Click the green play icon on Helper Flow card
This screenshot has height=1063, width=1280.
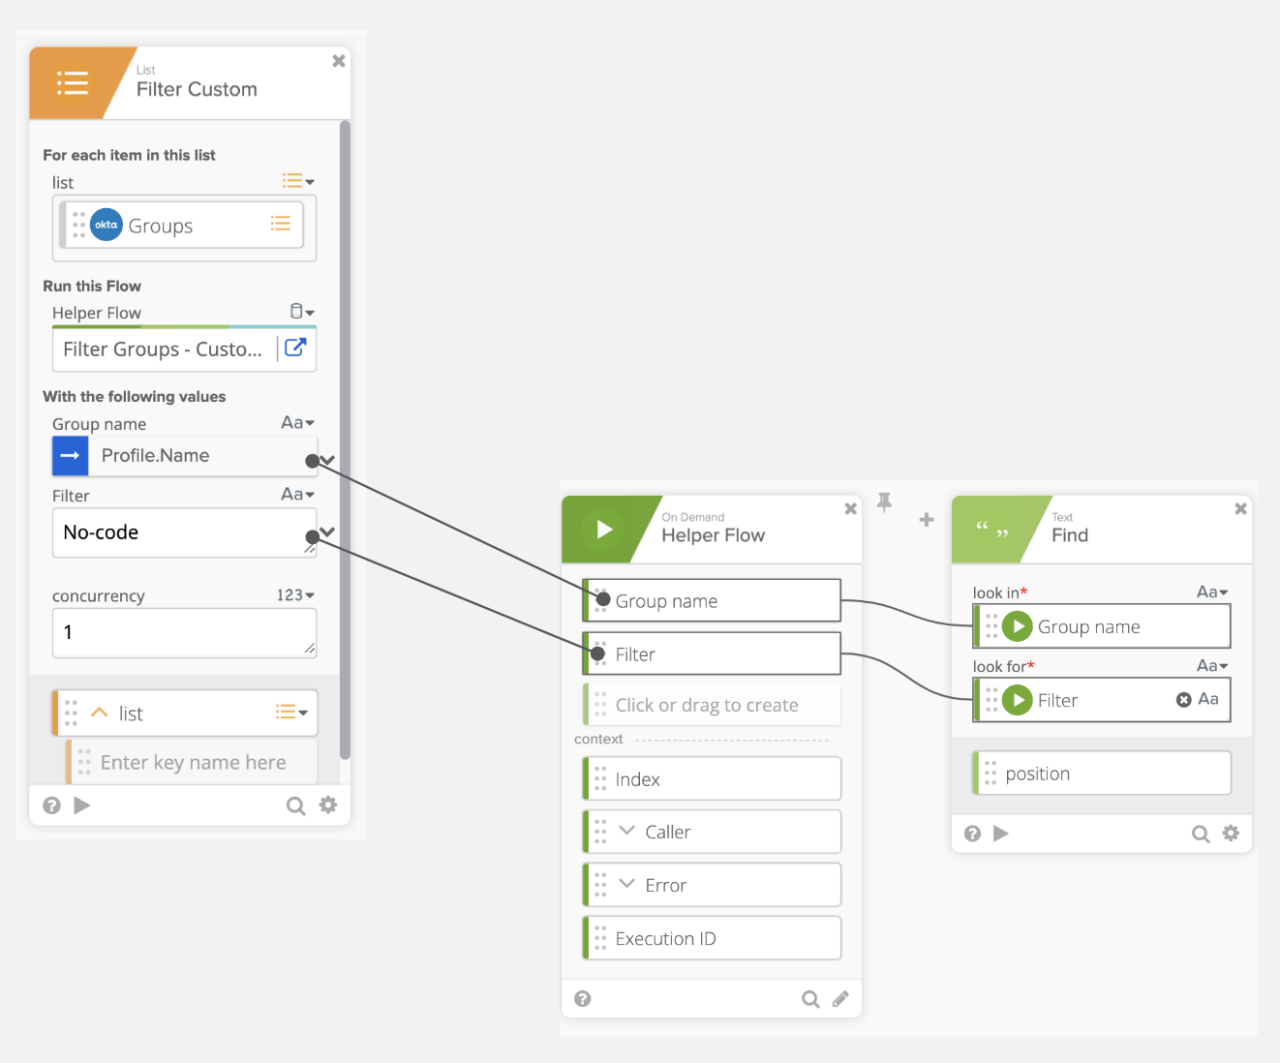click(603, 529)
